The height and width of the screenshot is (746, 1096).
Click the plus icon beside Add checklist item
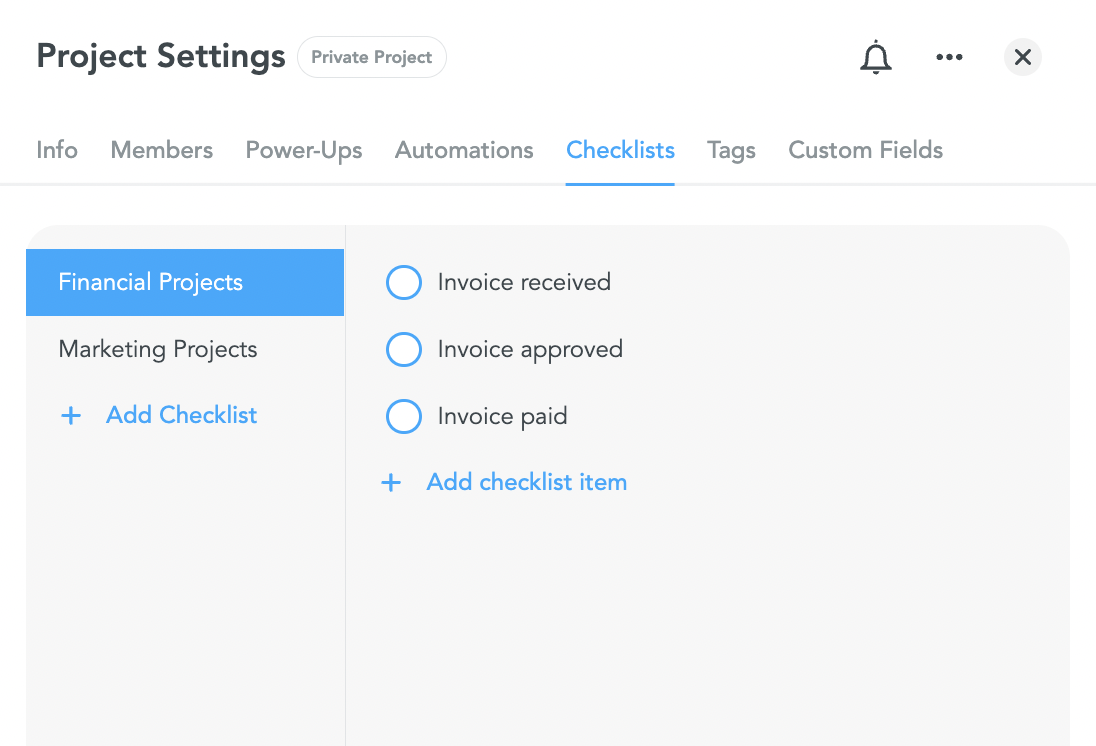click(x=390, y=481)
